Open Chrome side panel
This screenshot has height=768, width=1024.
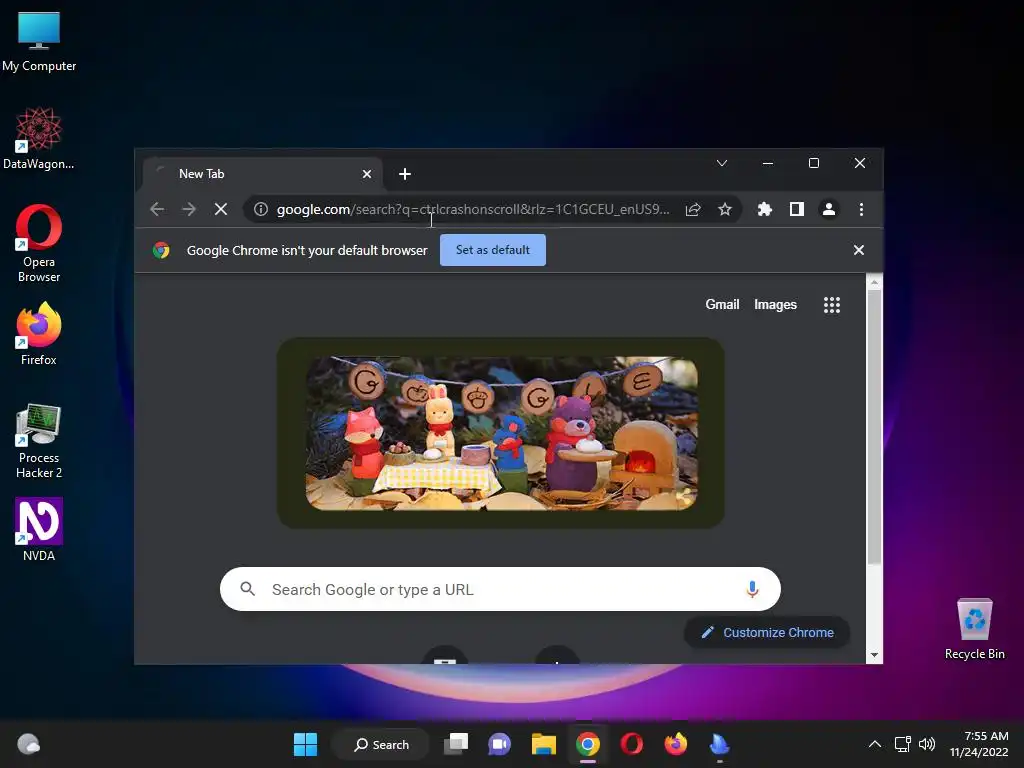[x=797, y=209]
